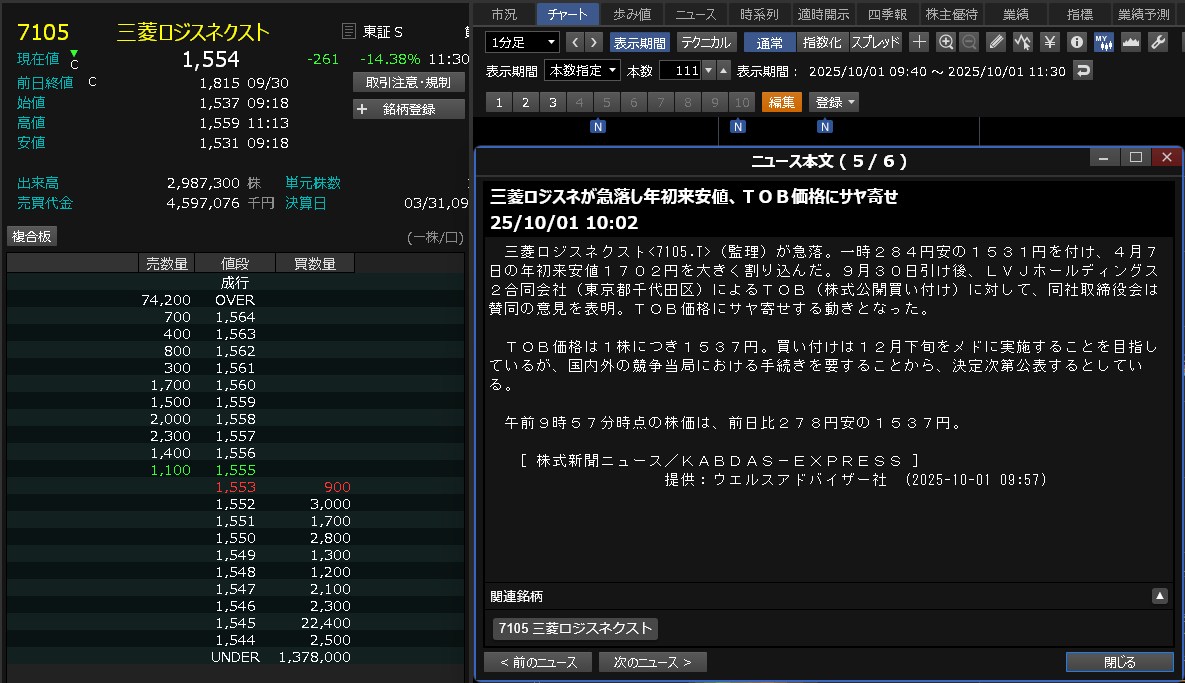Select the pencil drawing tool

click(996, 42)
